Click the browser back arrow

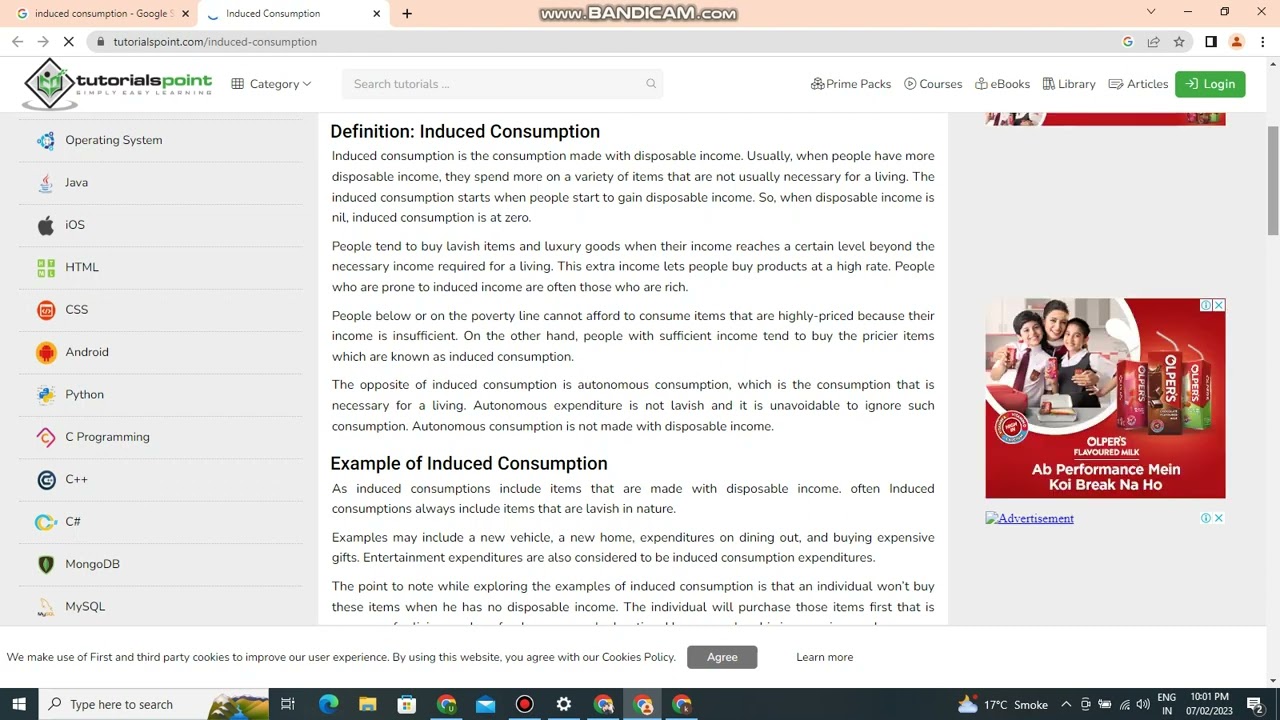(17, 41)
